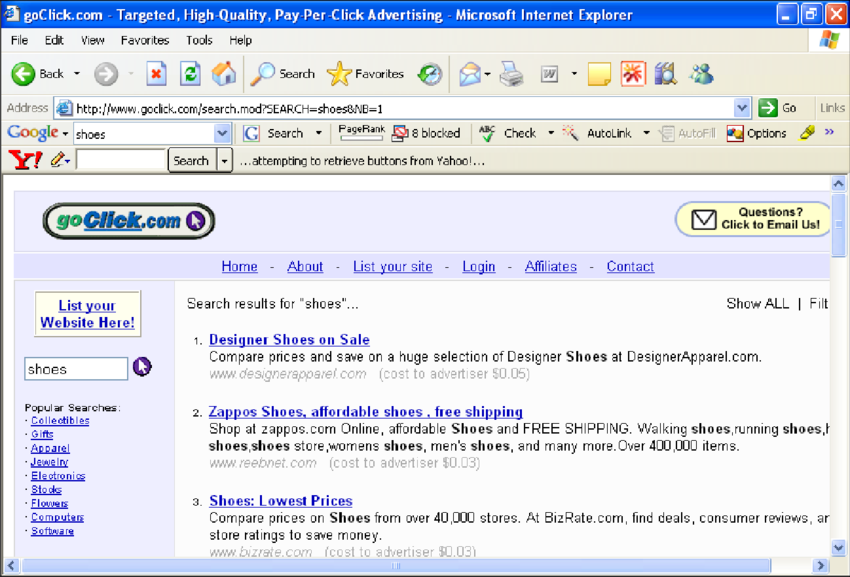The height and width of the screenshot is (577, 850).
Task: Open Zappos Shoes free shipping result
Action: [365, 412]
